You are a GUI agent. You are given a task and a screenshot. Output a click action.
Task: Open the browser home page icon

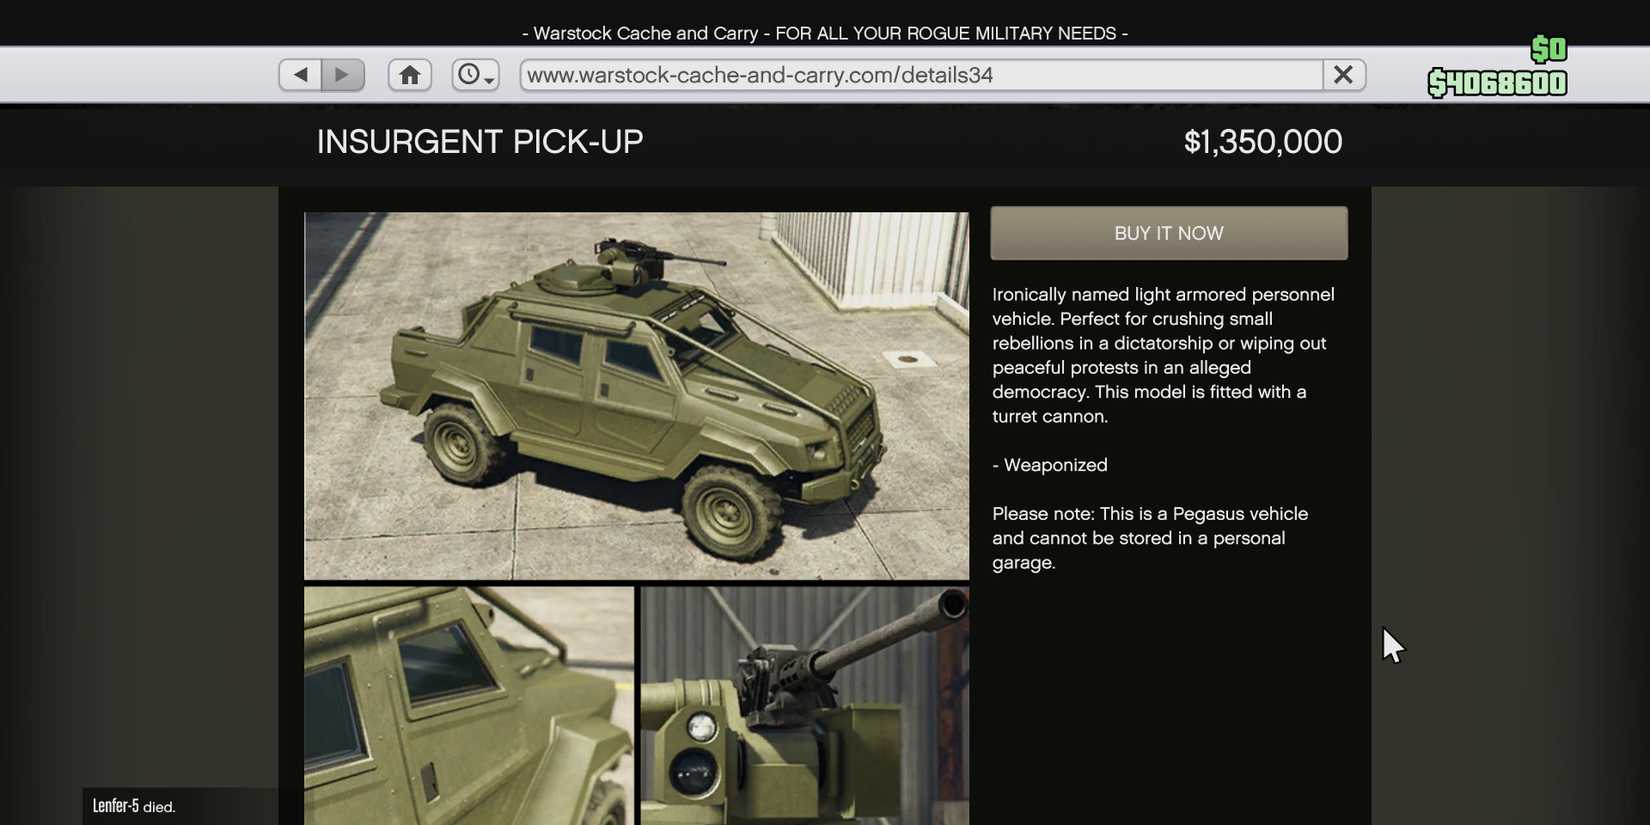410,75
